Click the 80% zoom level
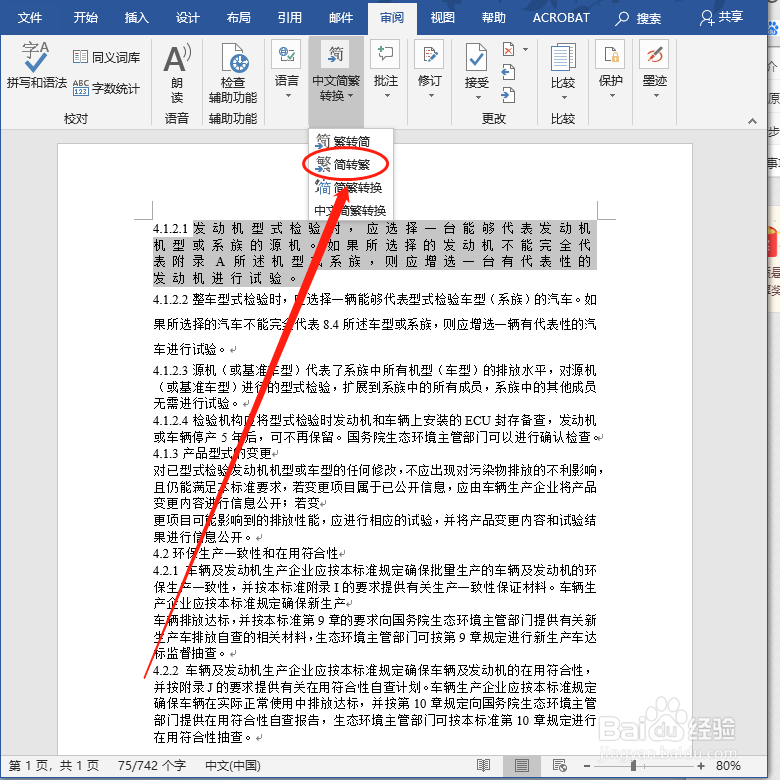The width and height of the screenshot is (780, 780). (x=728, y=766)
